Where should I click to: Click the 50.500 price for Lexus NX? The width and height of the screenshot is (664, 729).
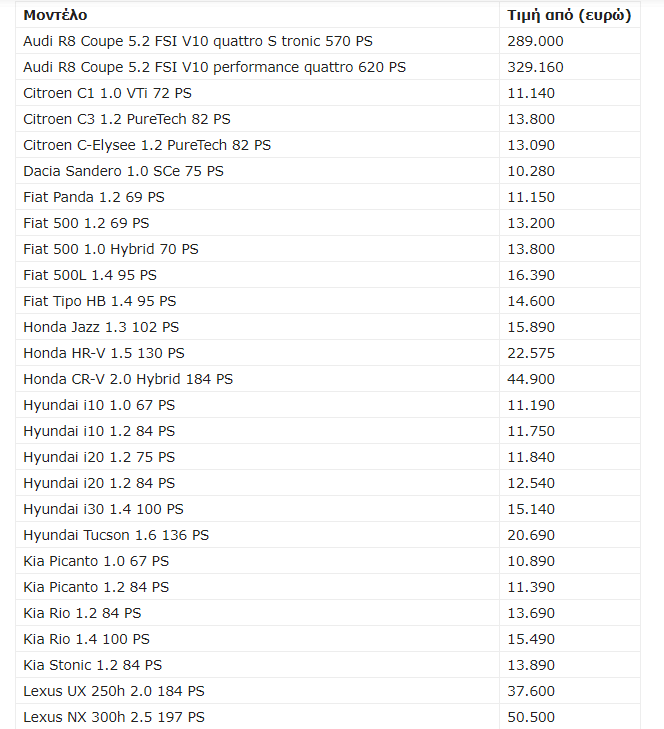coord(531,717)
